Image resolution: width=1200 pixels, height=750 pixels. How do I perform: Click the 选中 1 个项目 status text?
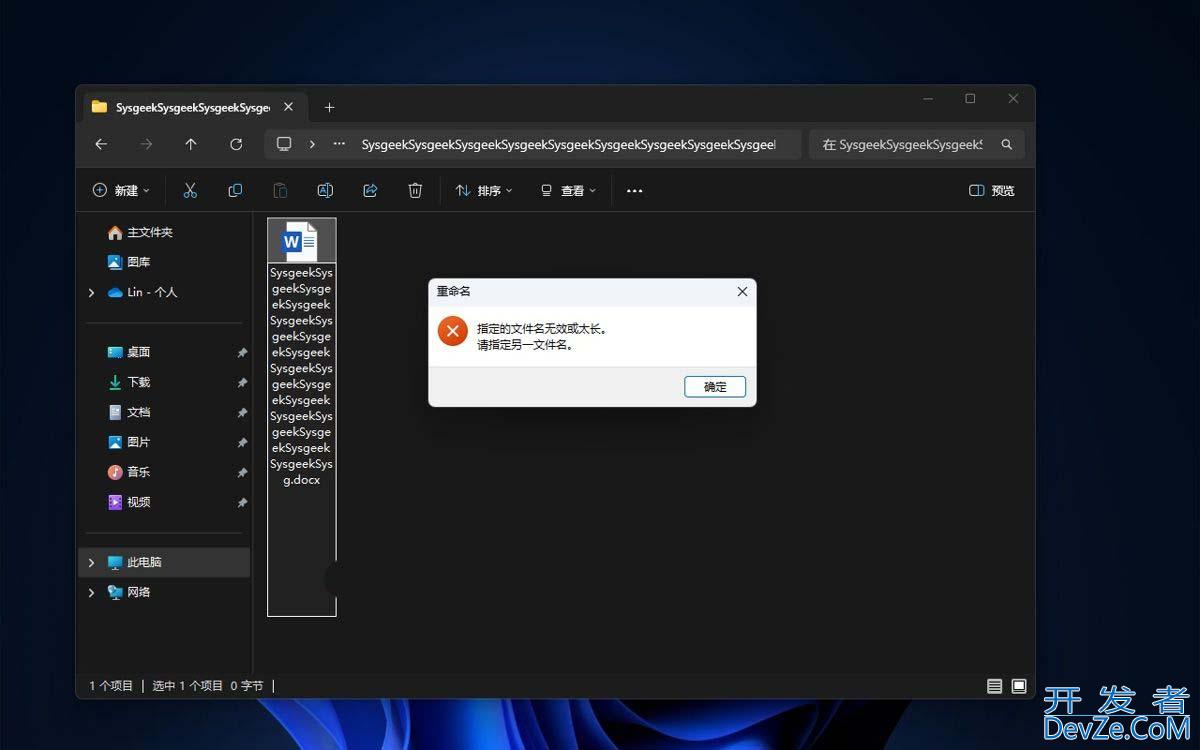[x=188, y=686]
